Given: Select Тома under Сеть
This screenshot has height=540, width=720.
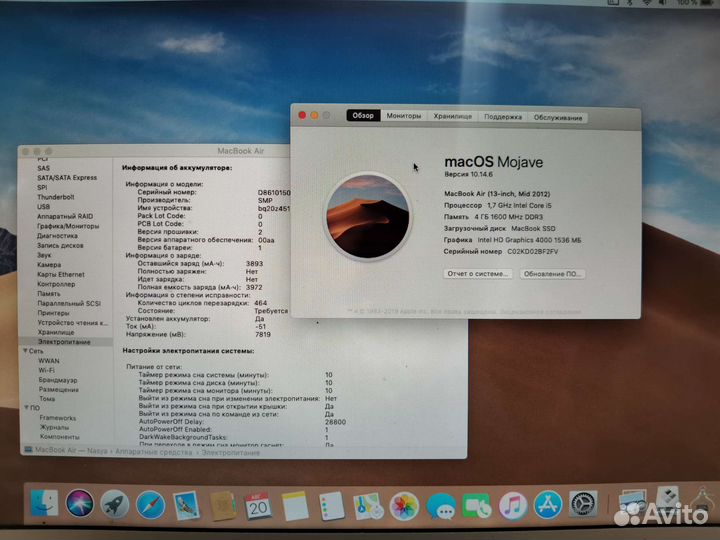Looking at the screenshot, I should pos(47,399).
